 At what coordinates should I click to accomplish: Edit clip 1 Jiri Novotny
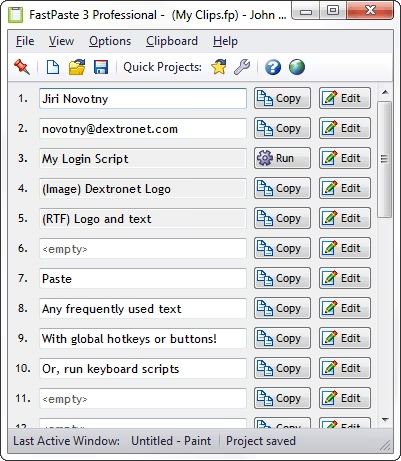click(x=345, y=98)
